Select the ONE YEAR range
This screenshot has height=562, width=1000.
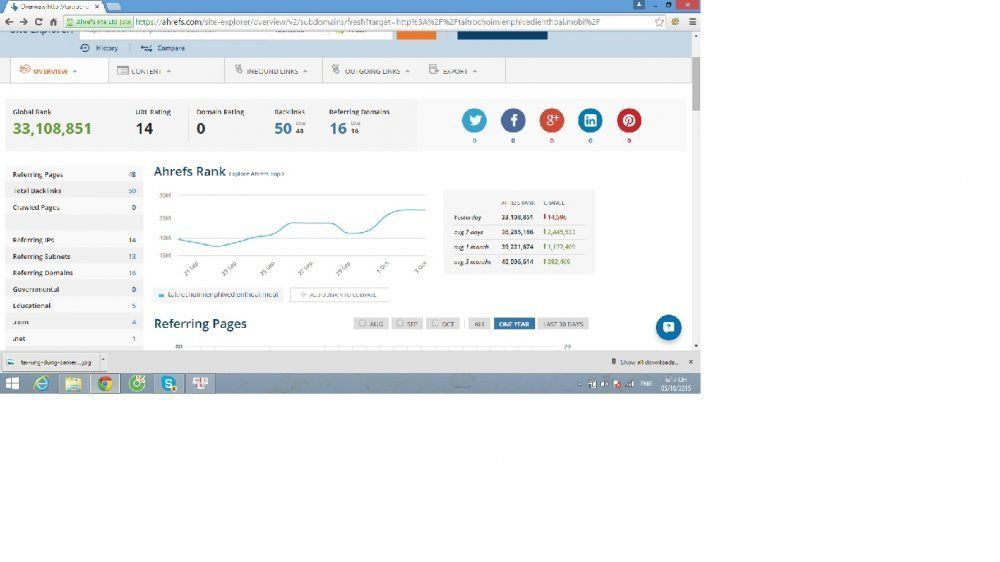click(514, 324)
